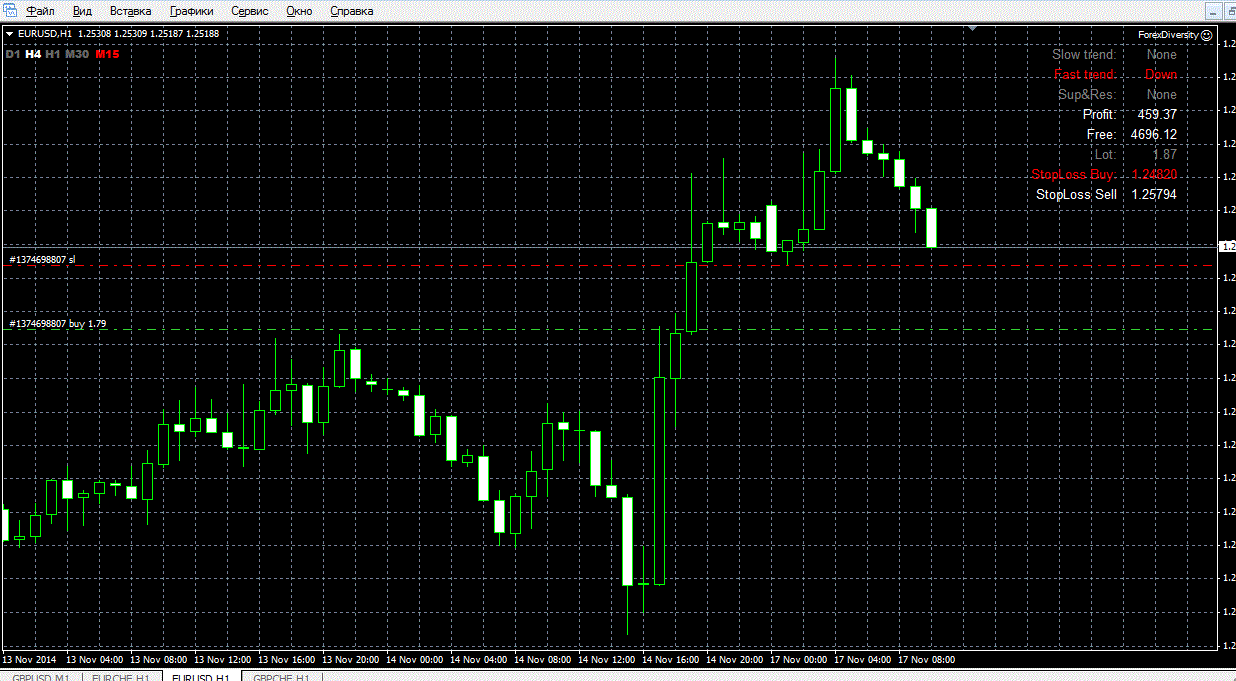Screen dimensions: 1236x681
Task: Click the red Down trend value
Action: pos(1161,75)
